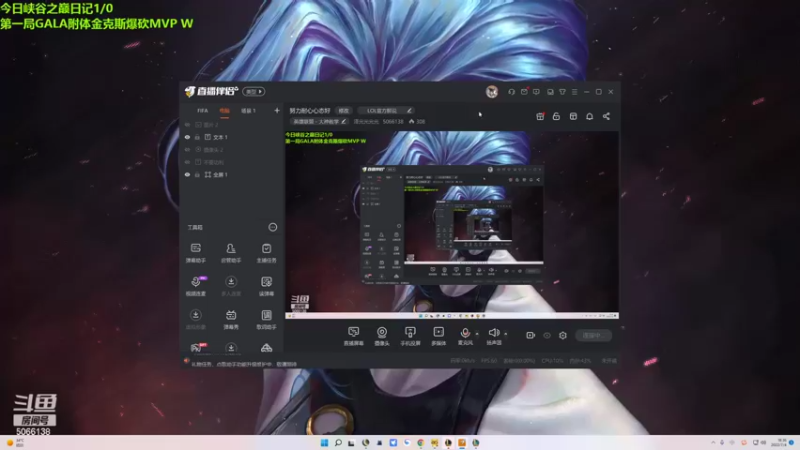Screen dimensions: 800x450
Task: Open the 视频连麦 tool
Action: point(195,286)
